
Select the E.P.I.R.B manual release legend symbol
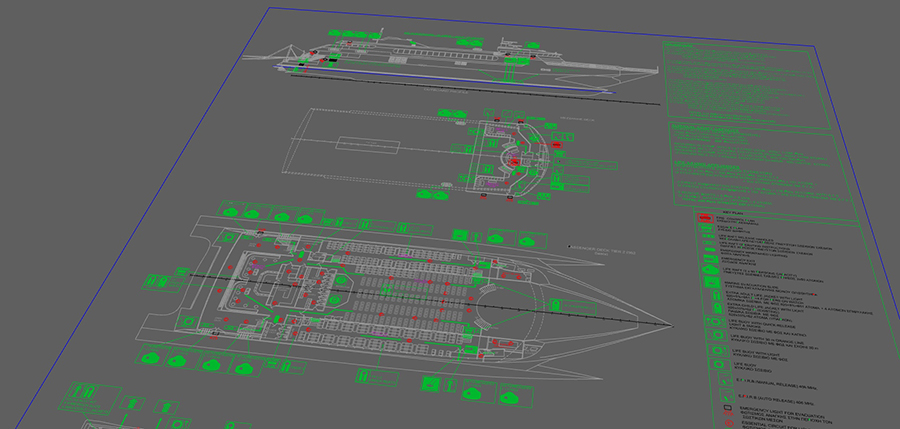(x=726, y=379)
